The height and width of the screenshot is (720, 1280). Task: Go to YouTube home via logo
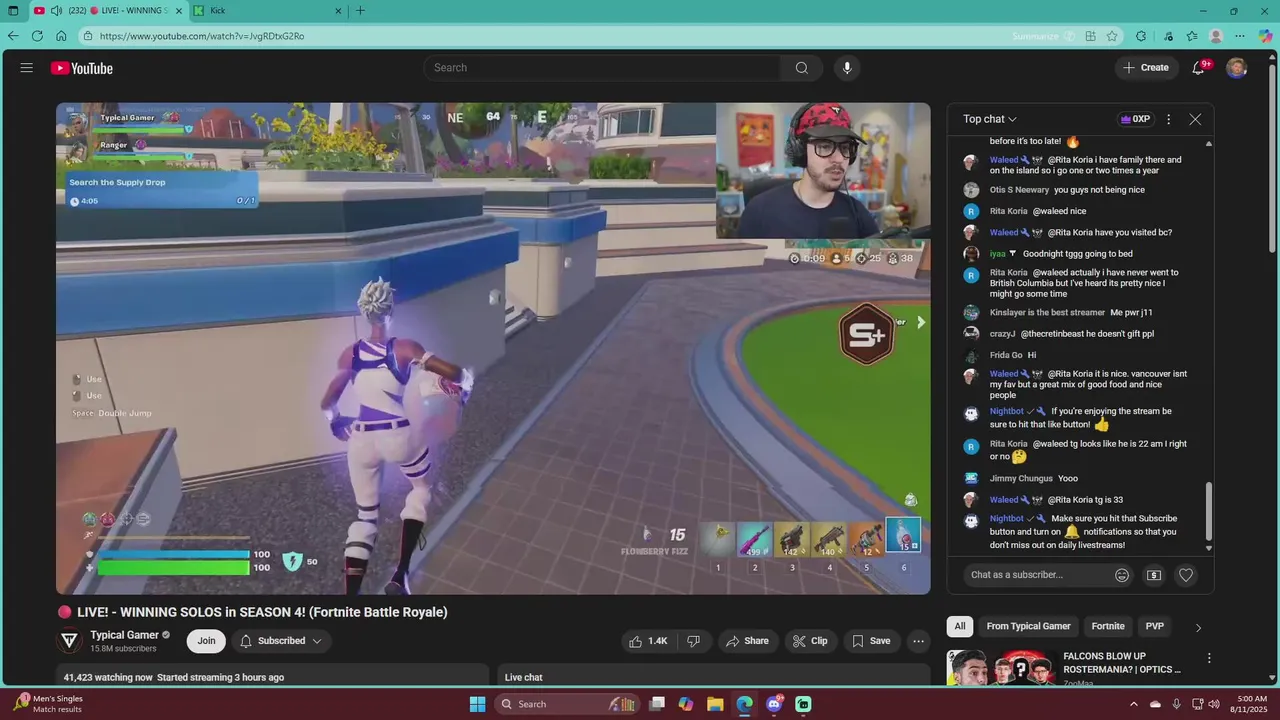(x=82, y=68)
